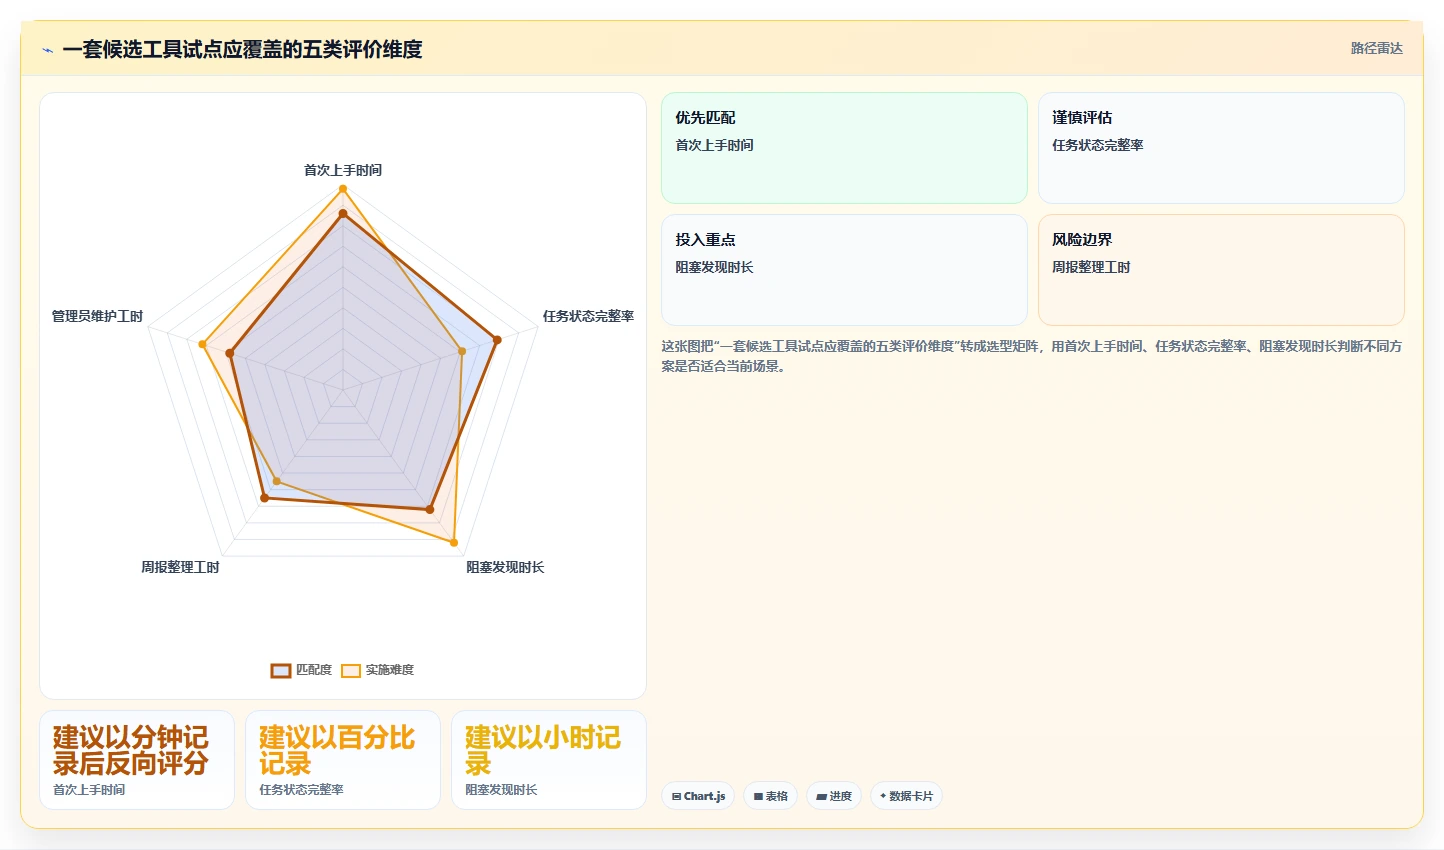Click the Chart.js tag chip
Screen dimensions: 1444x850
click(698, 796)
